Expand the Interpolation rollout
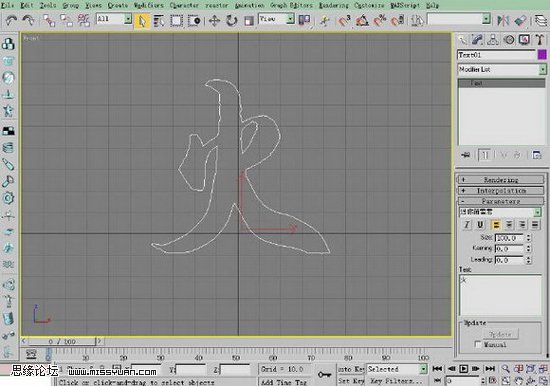 click(x=501, y=191)
